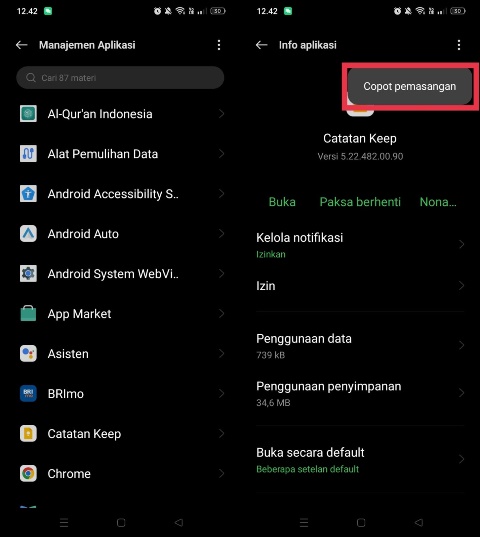Tap the Al-Qur'an Indonesia app icon
This screenshot has width=480, height=537.
click(x=28, y=114)
